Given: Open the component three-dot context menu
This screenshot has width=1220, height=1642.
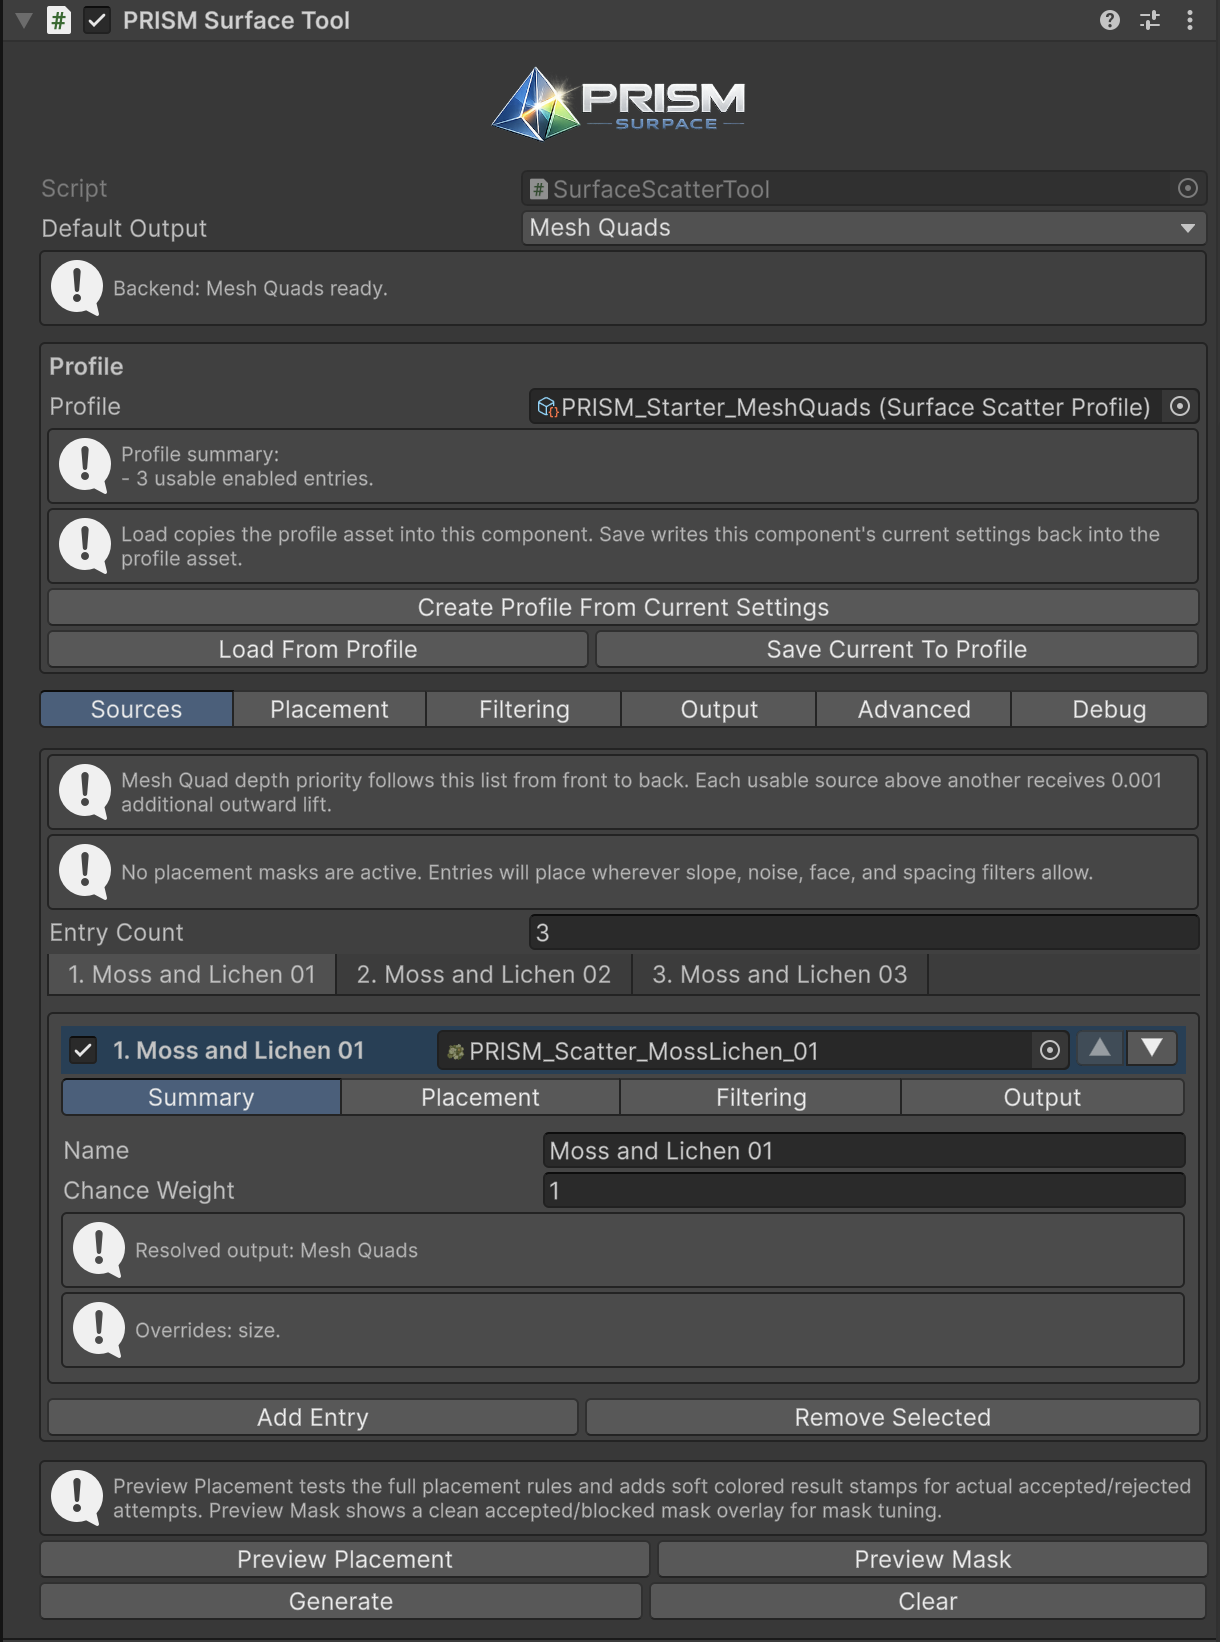Looking at the screenshot, I should 1189,20.
